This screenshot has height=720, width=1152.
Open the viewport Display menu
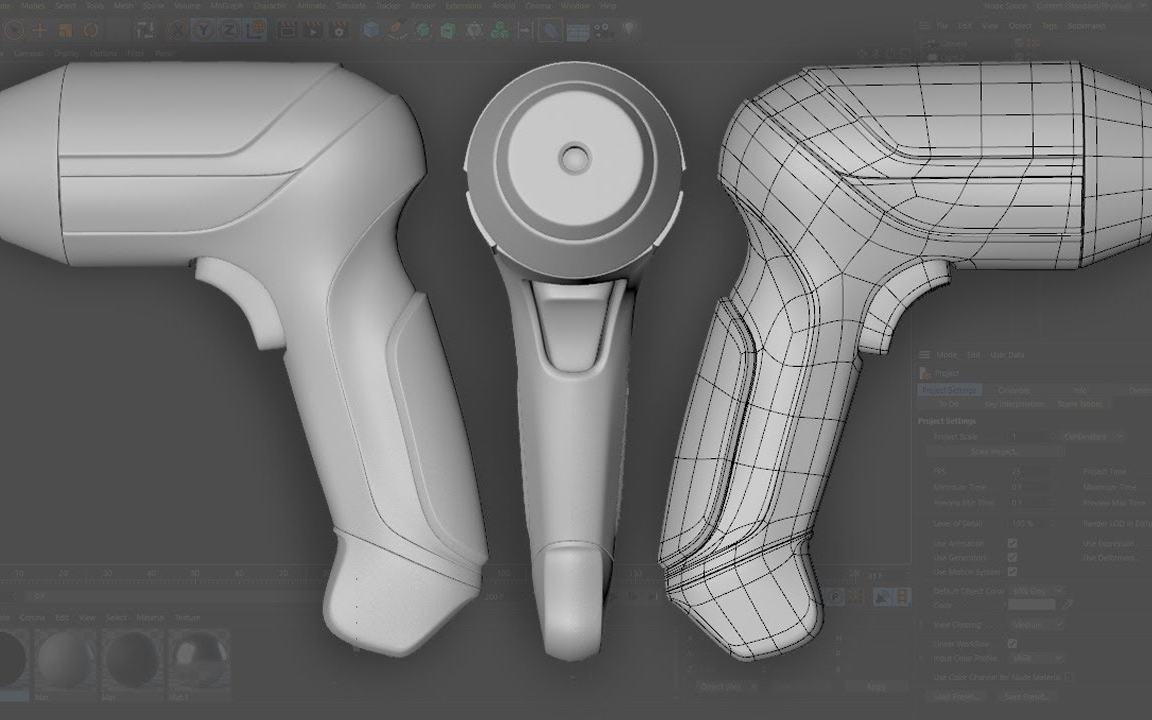(67, 54)
